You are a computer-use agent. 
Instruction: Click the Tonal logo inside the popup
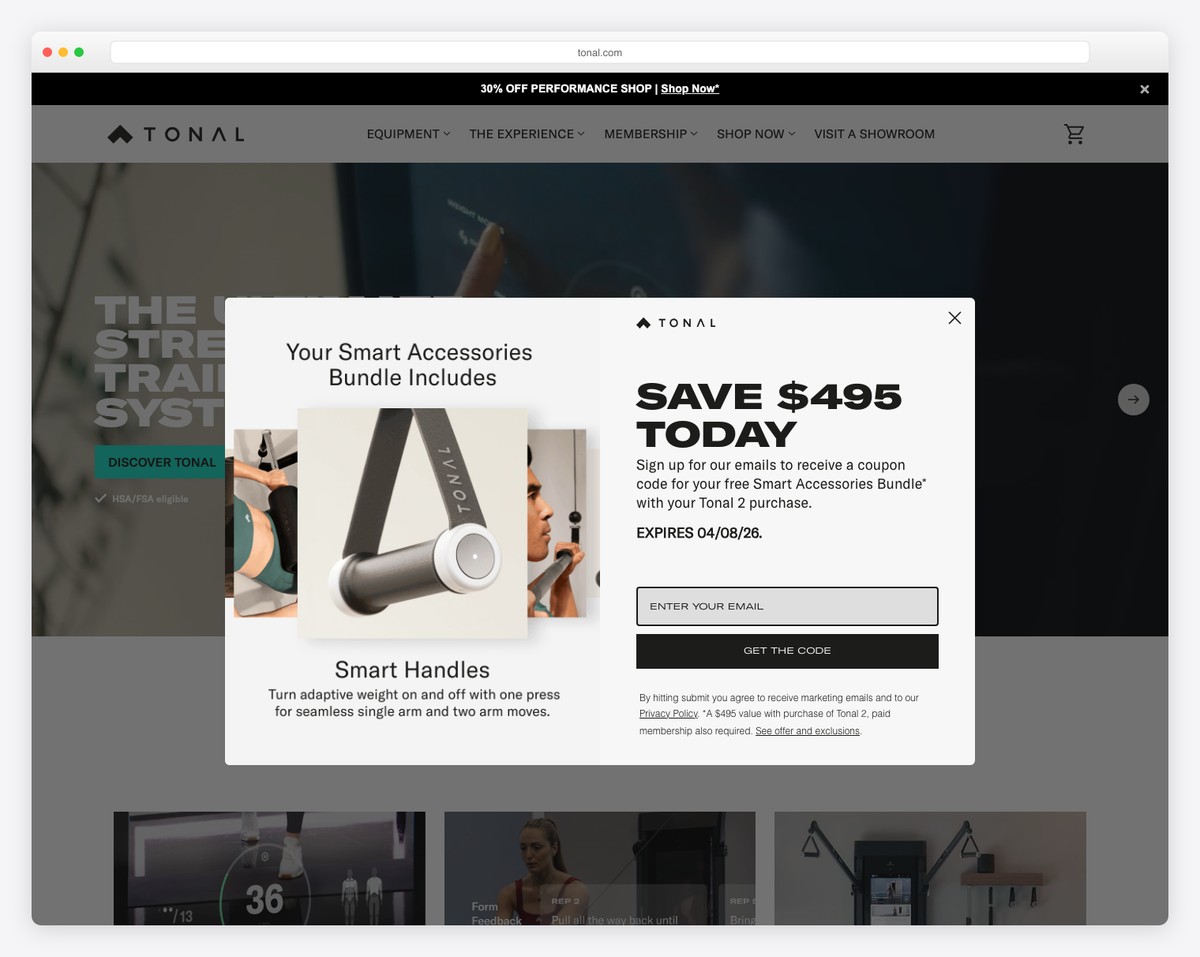[676, 323]
